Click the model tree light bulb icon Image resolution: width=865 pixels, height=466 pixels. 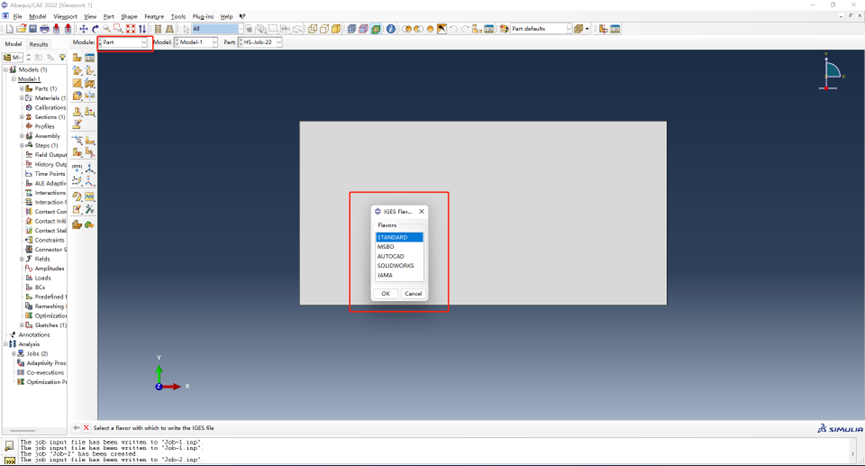pos(62,57)
